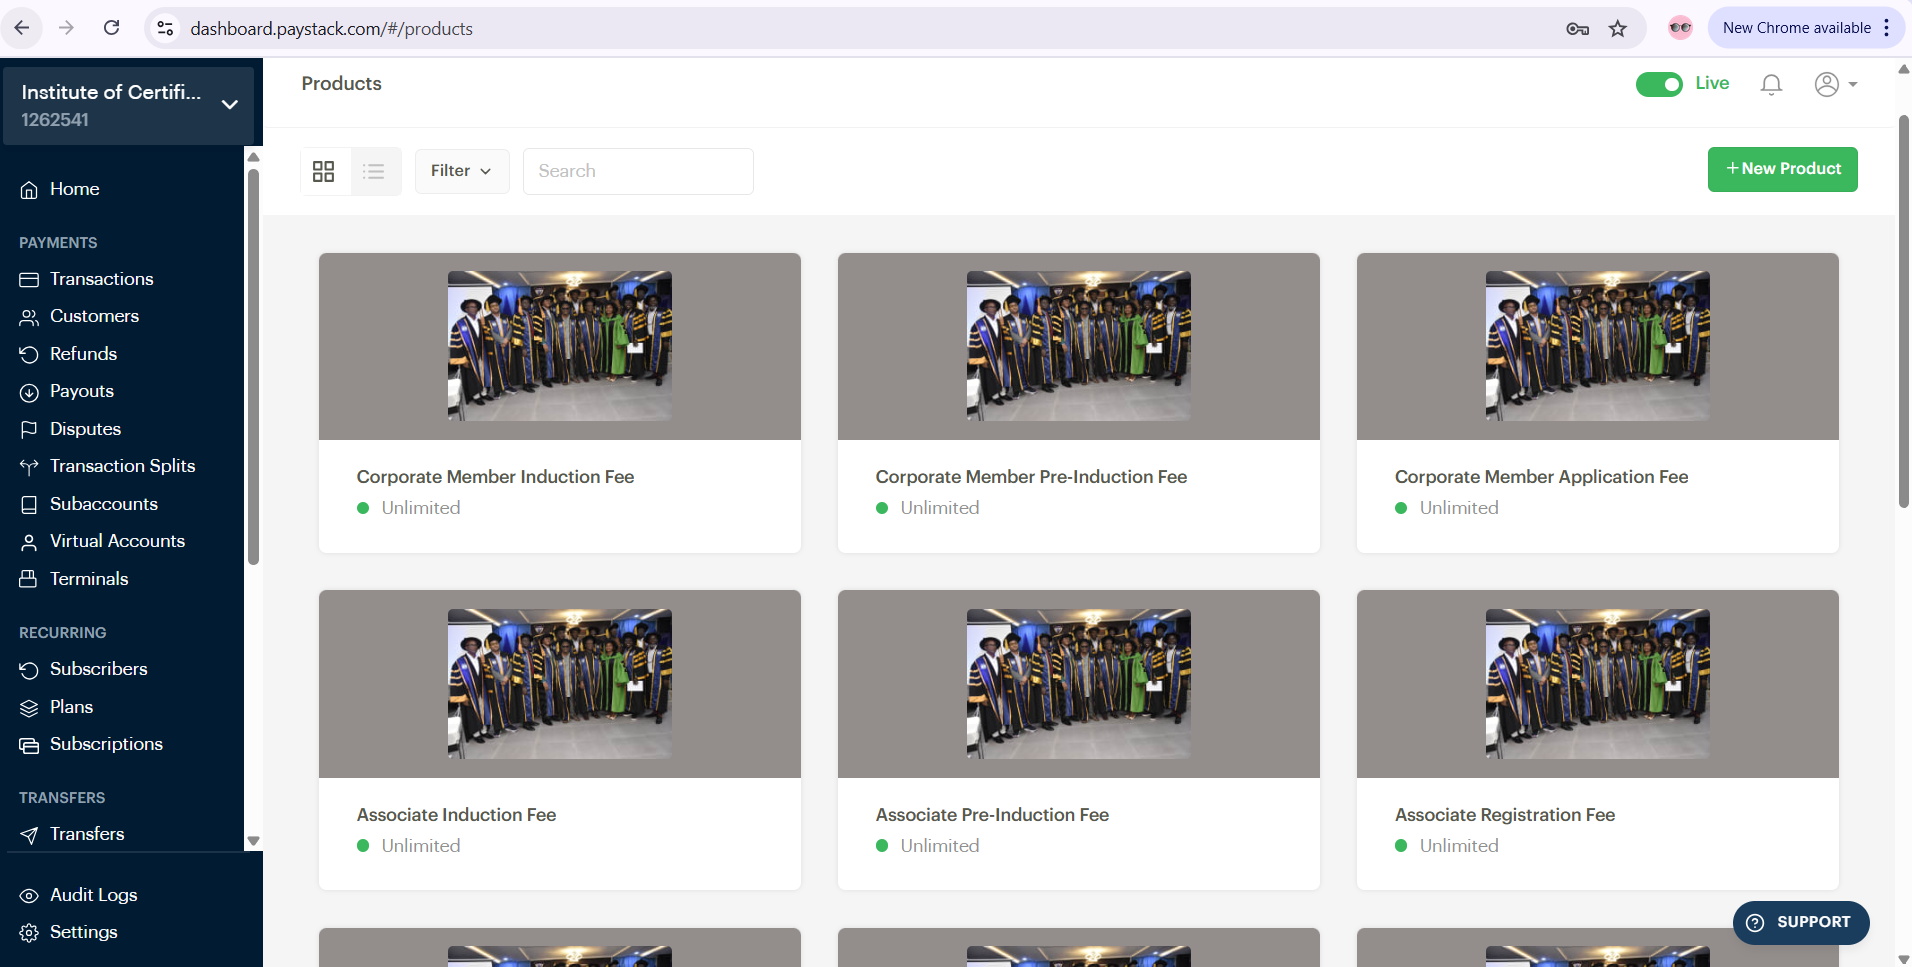Click the product Search field

(x=638, y=171)
